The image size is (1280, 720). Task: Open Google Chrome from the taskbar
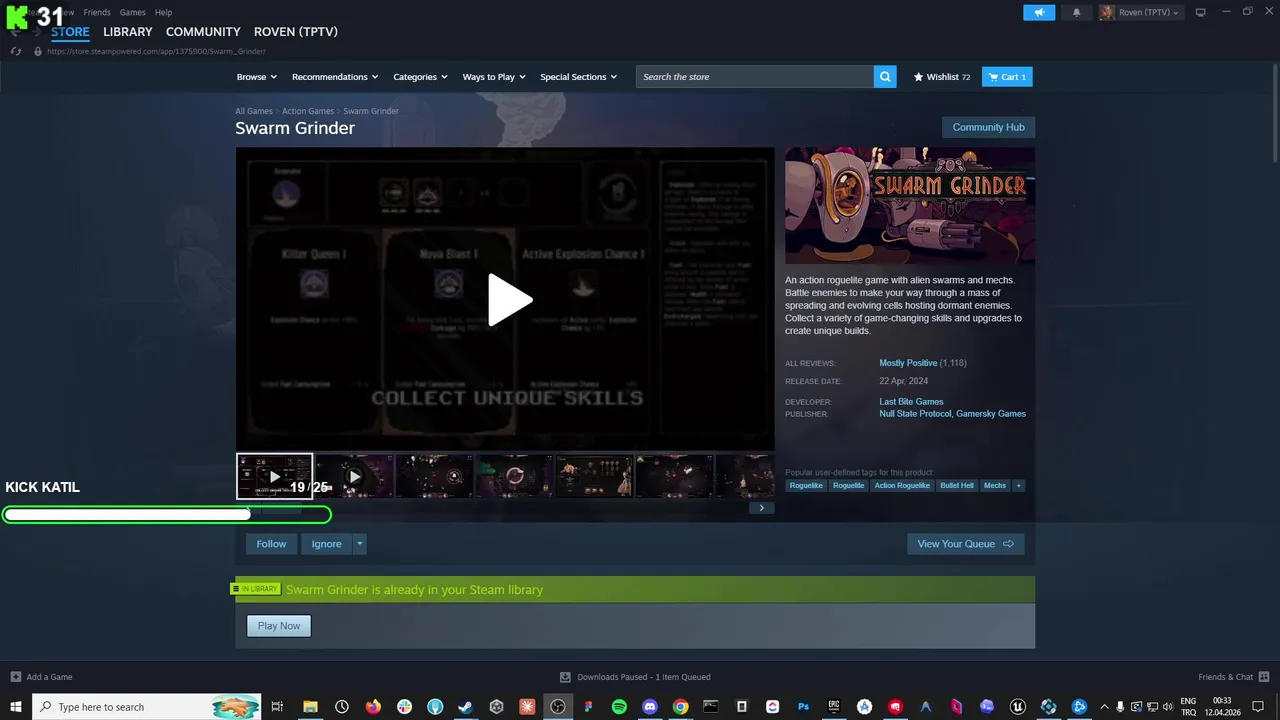coord(680,707)
